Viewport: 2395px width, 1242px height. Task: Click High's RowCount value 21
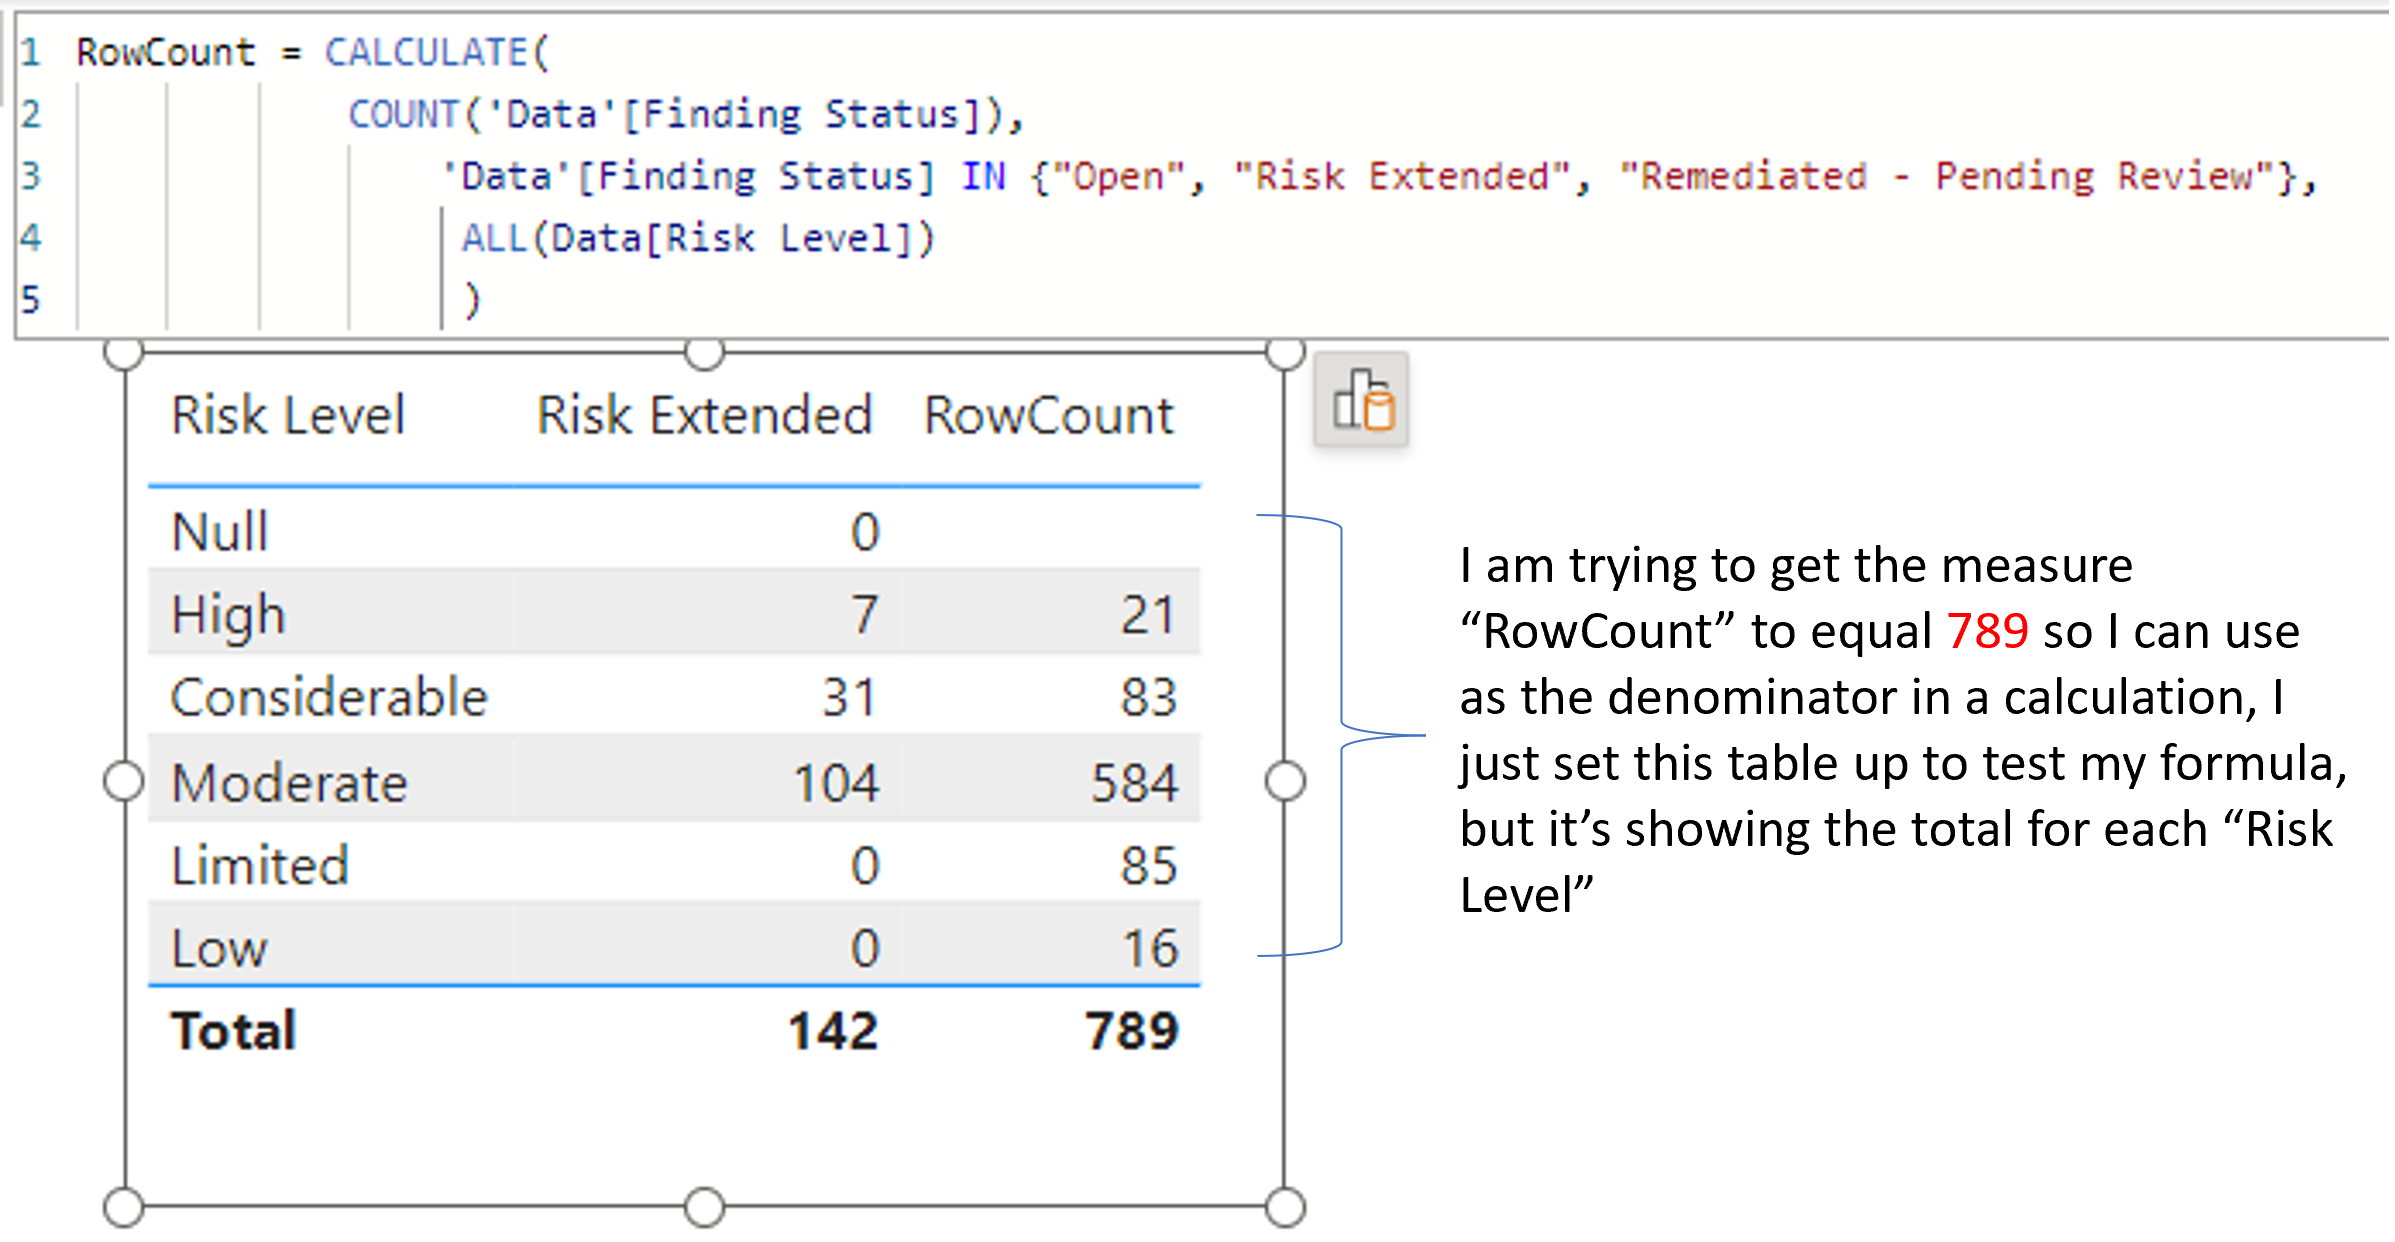pos(1147,615)
